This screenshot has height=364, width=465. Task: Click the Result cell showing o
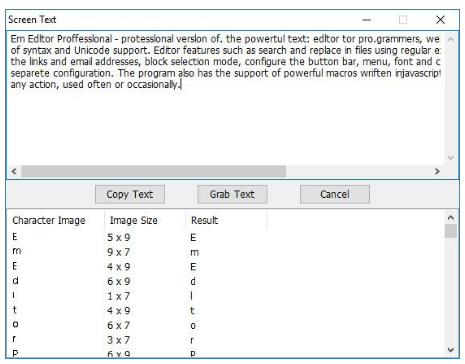(x=193, y=326)
